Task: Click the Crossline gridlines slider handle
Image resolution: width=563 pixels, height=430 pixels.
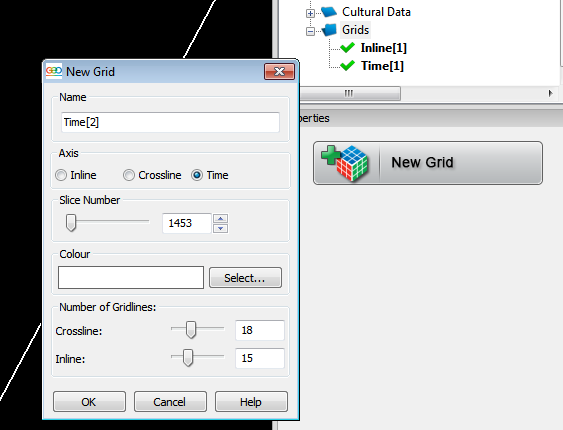Action: pos(191,329)
